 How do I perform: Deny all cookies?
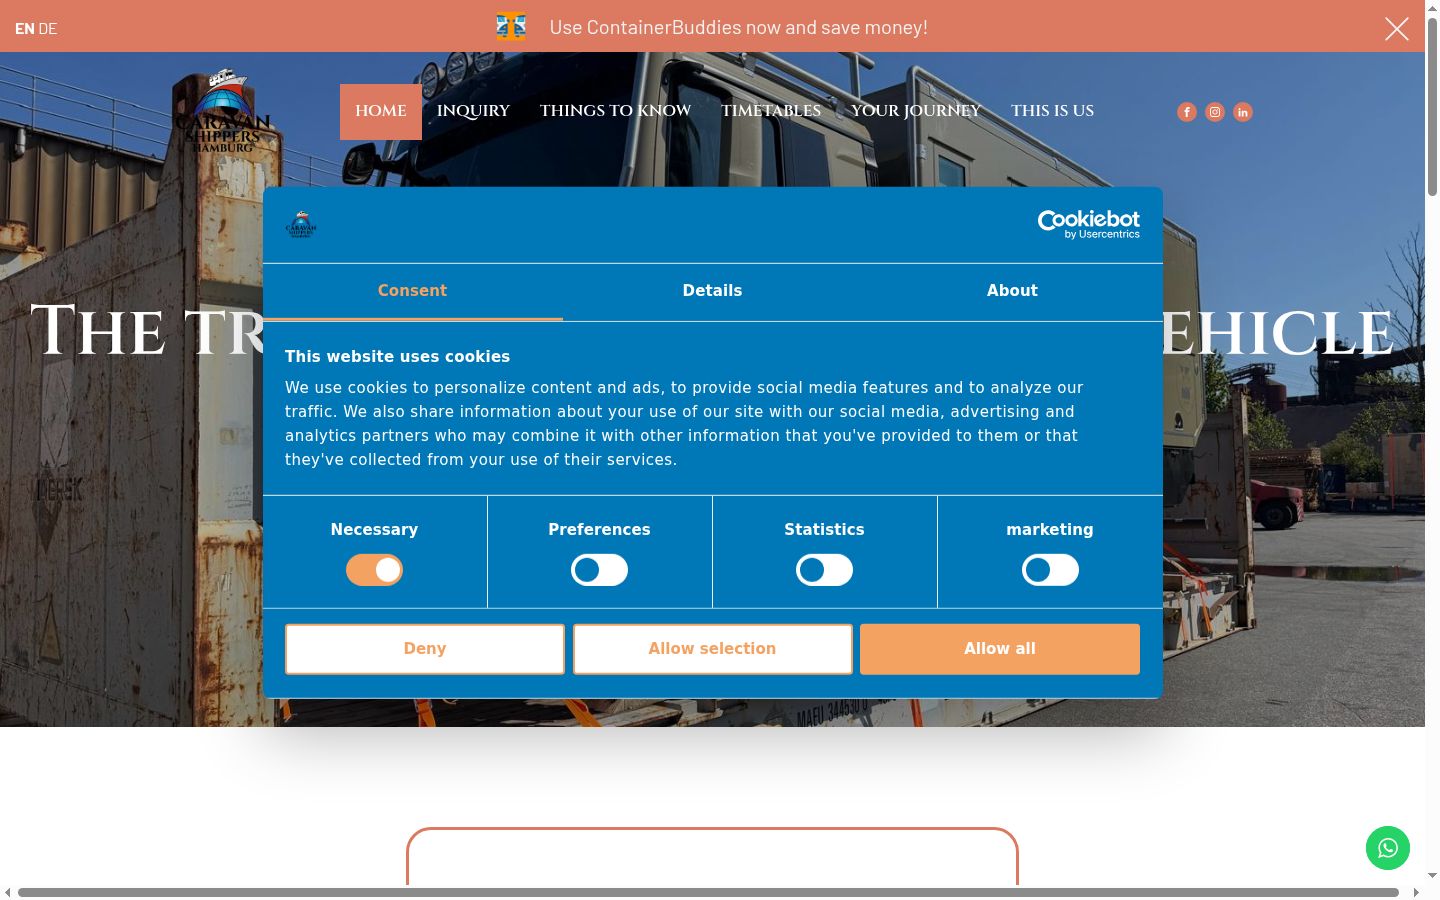pyautogui.click(x=425, y=649)
